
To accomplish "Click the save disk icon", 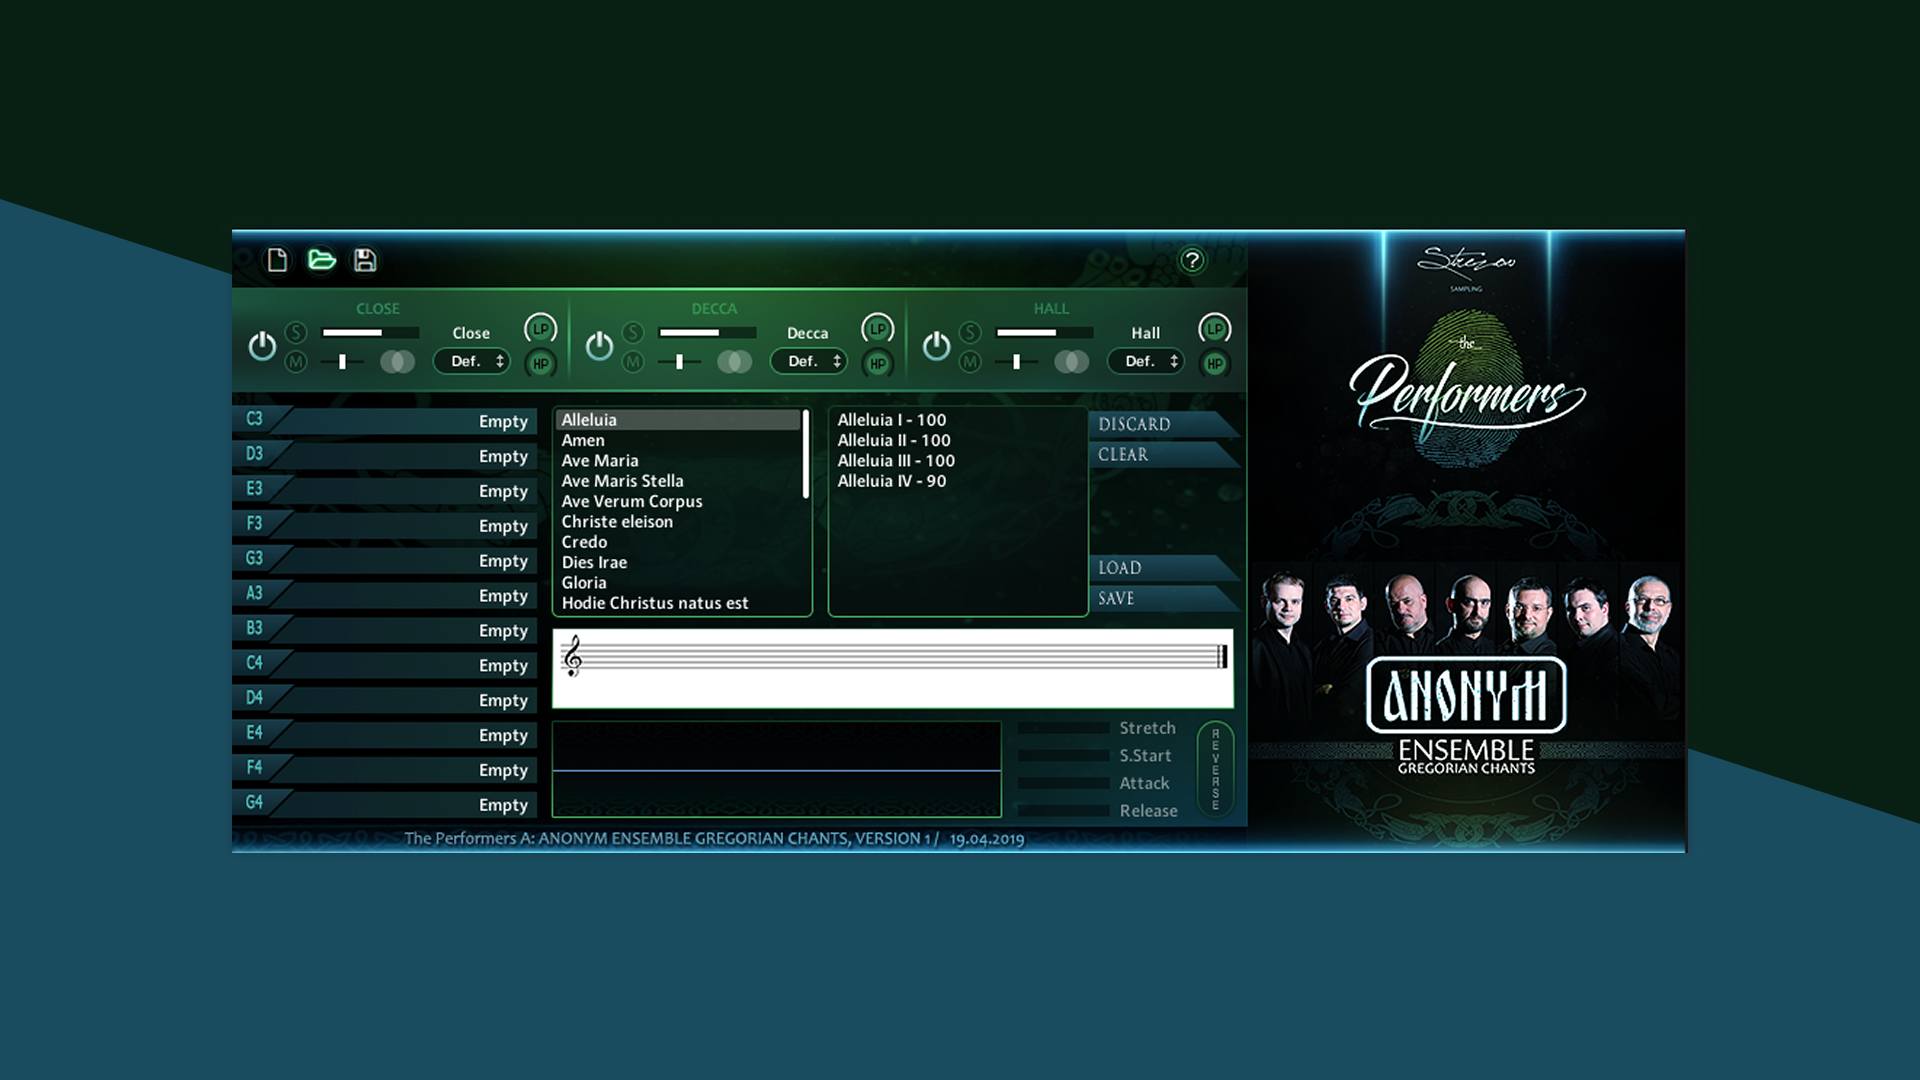I will click(366, 258).
